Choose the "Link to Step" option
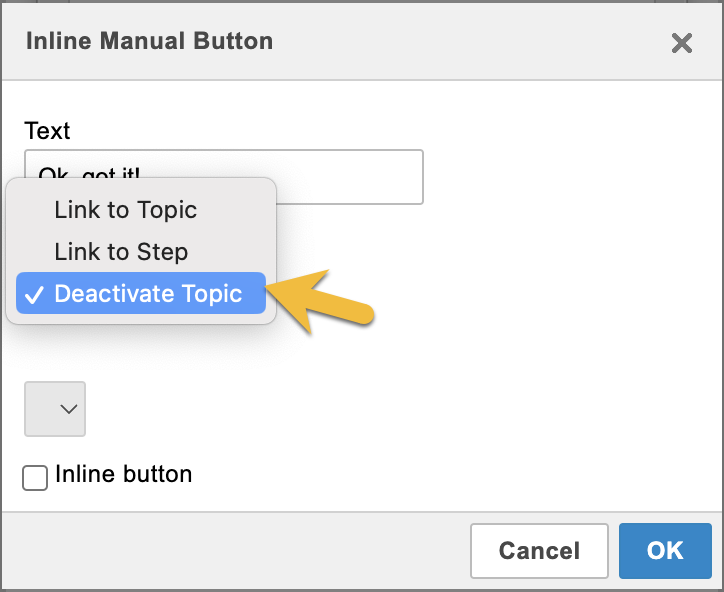The image size is (724, 592). (121, 252)
